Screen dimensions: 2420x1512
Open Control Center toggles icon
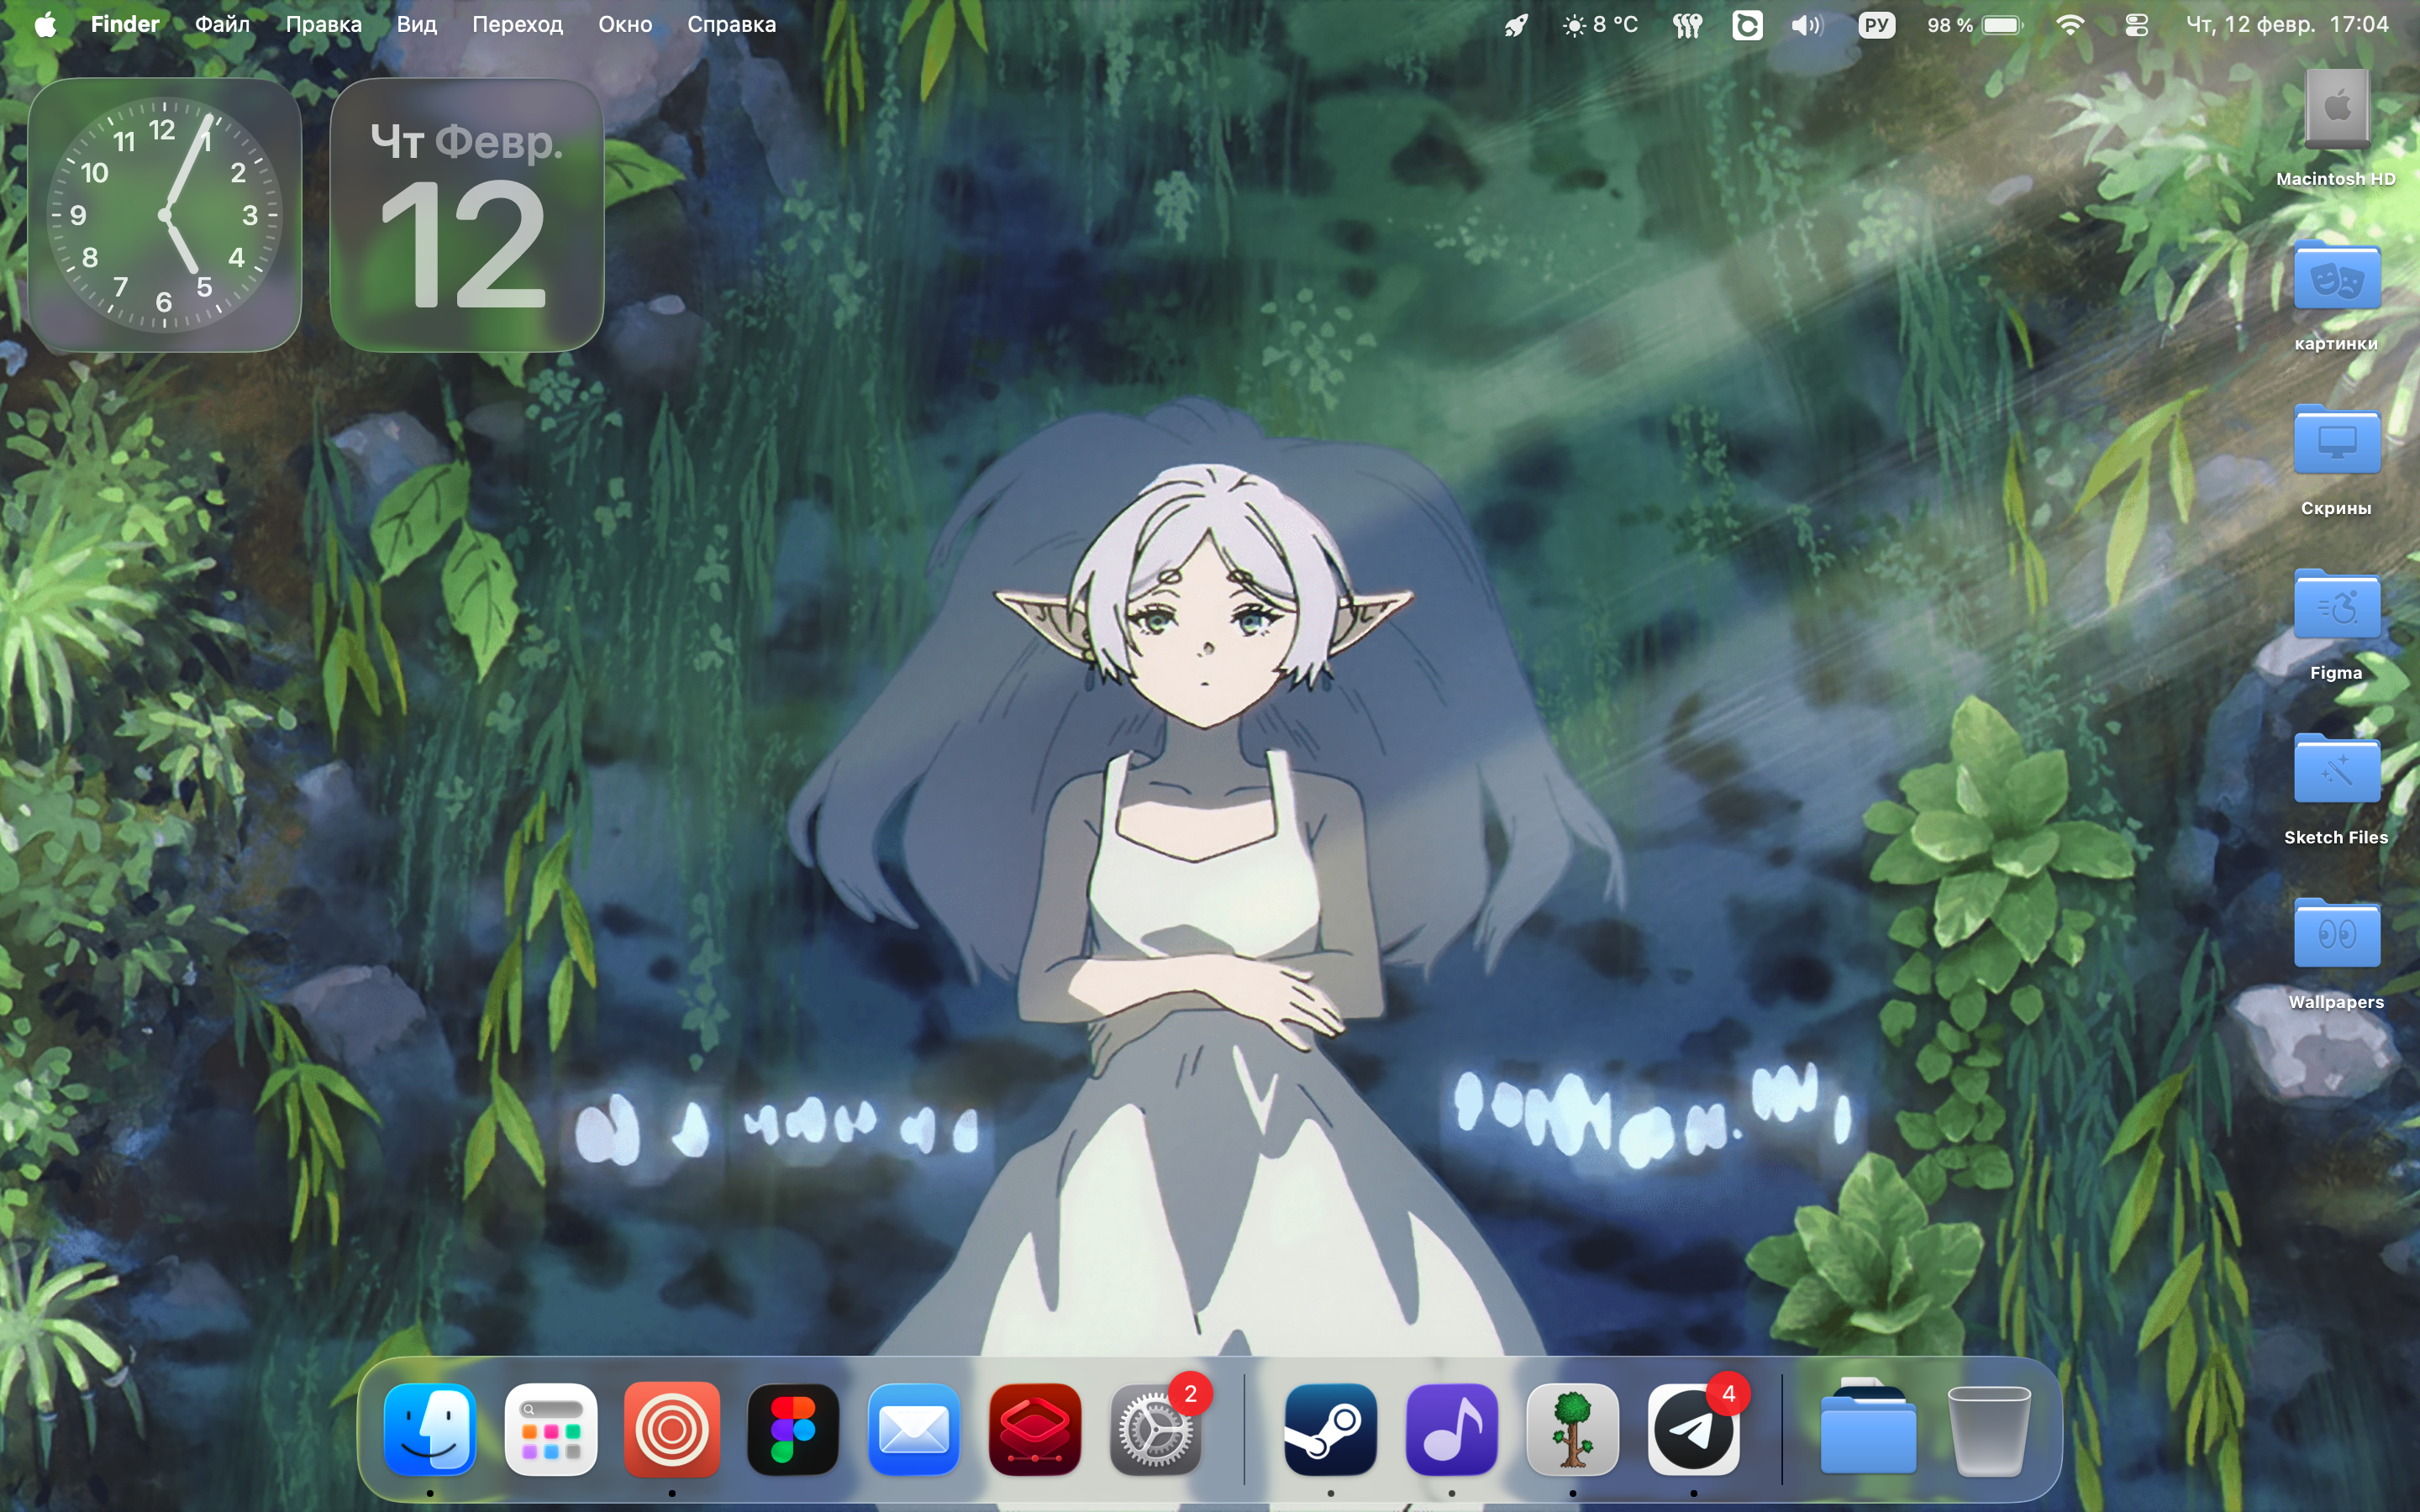pyautogui.click(x=2136, y=25)
